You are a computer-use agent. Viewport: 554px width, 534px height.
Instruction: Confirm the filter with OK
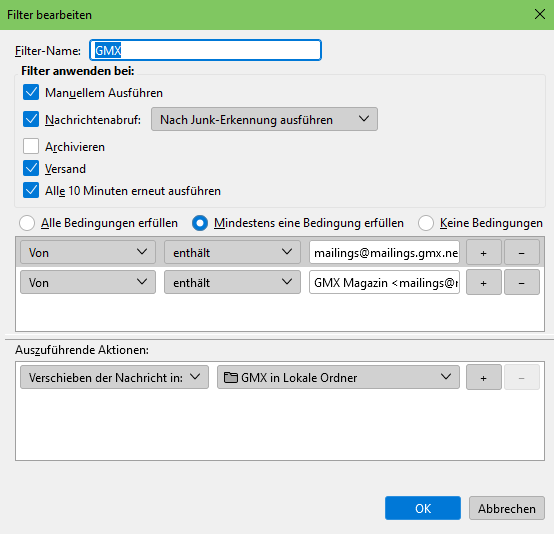click(423, 508)
